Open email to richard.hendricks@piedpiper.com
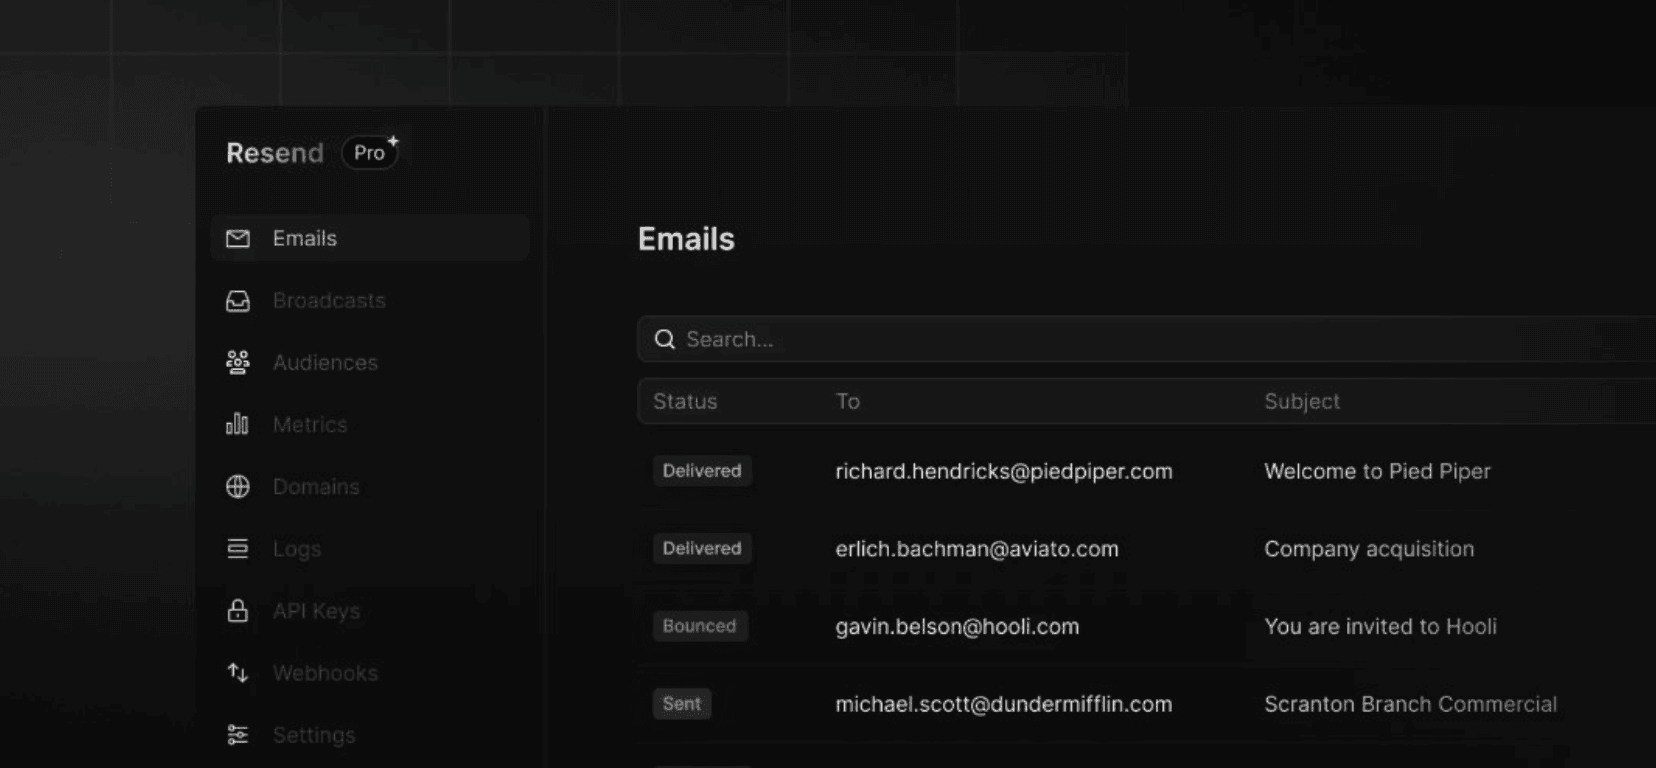This screenshot has height=768, width=1656. pyautogui.click(x=1004, y=471)
